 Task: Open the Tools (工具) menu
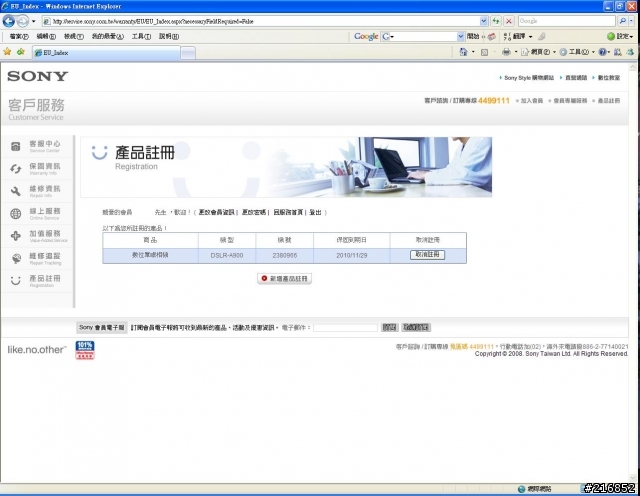pos(141,36)
